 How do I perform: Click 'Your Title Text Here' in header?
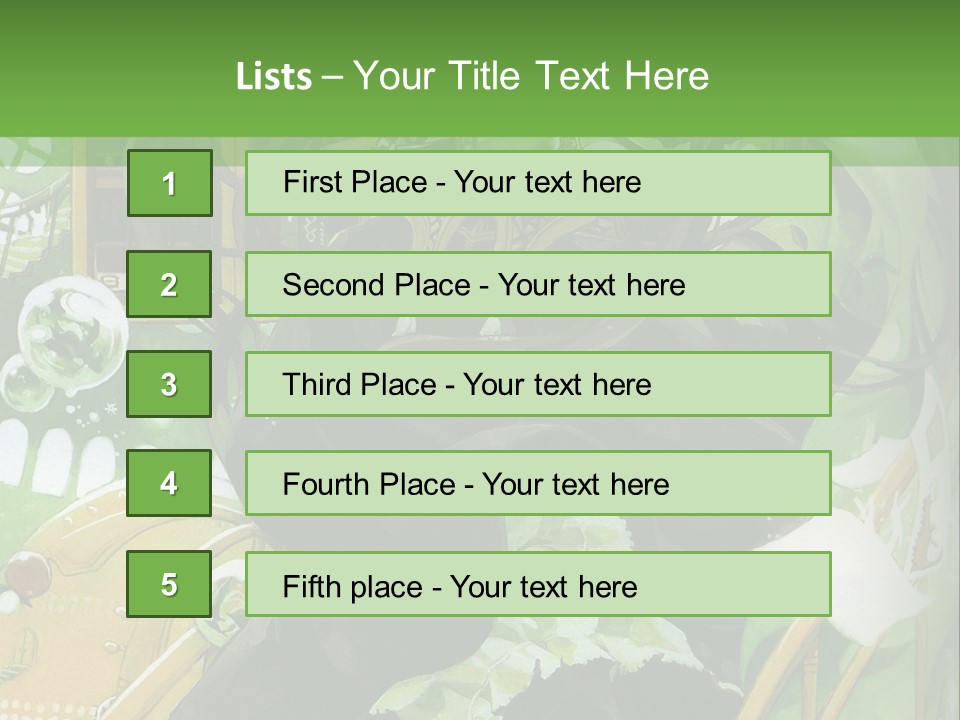[531, 76]
